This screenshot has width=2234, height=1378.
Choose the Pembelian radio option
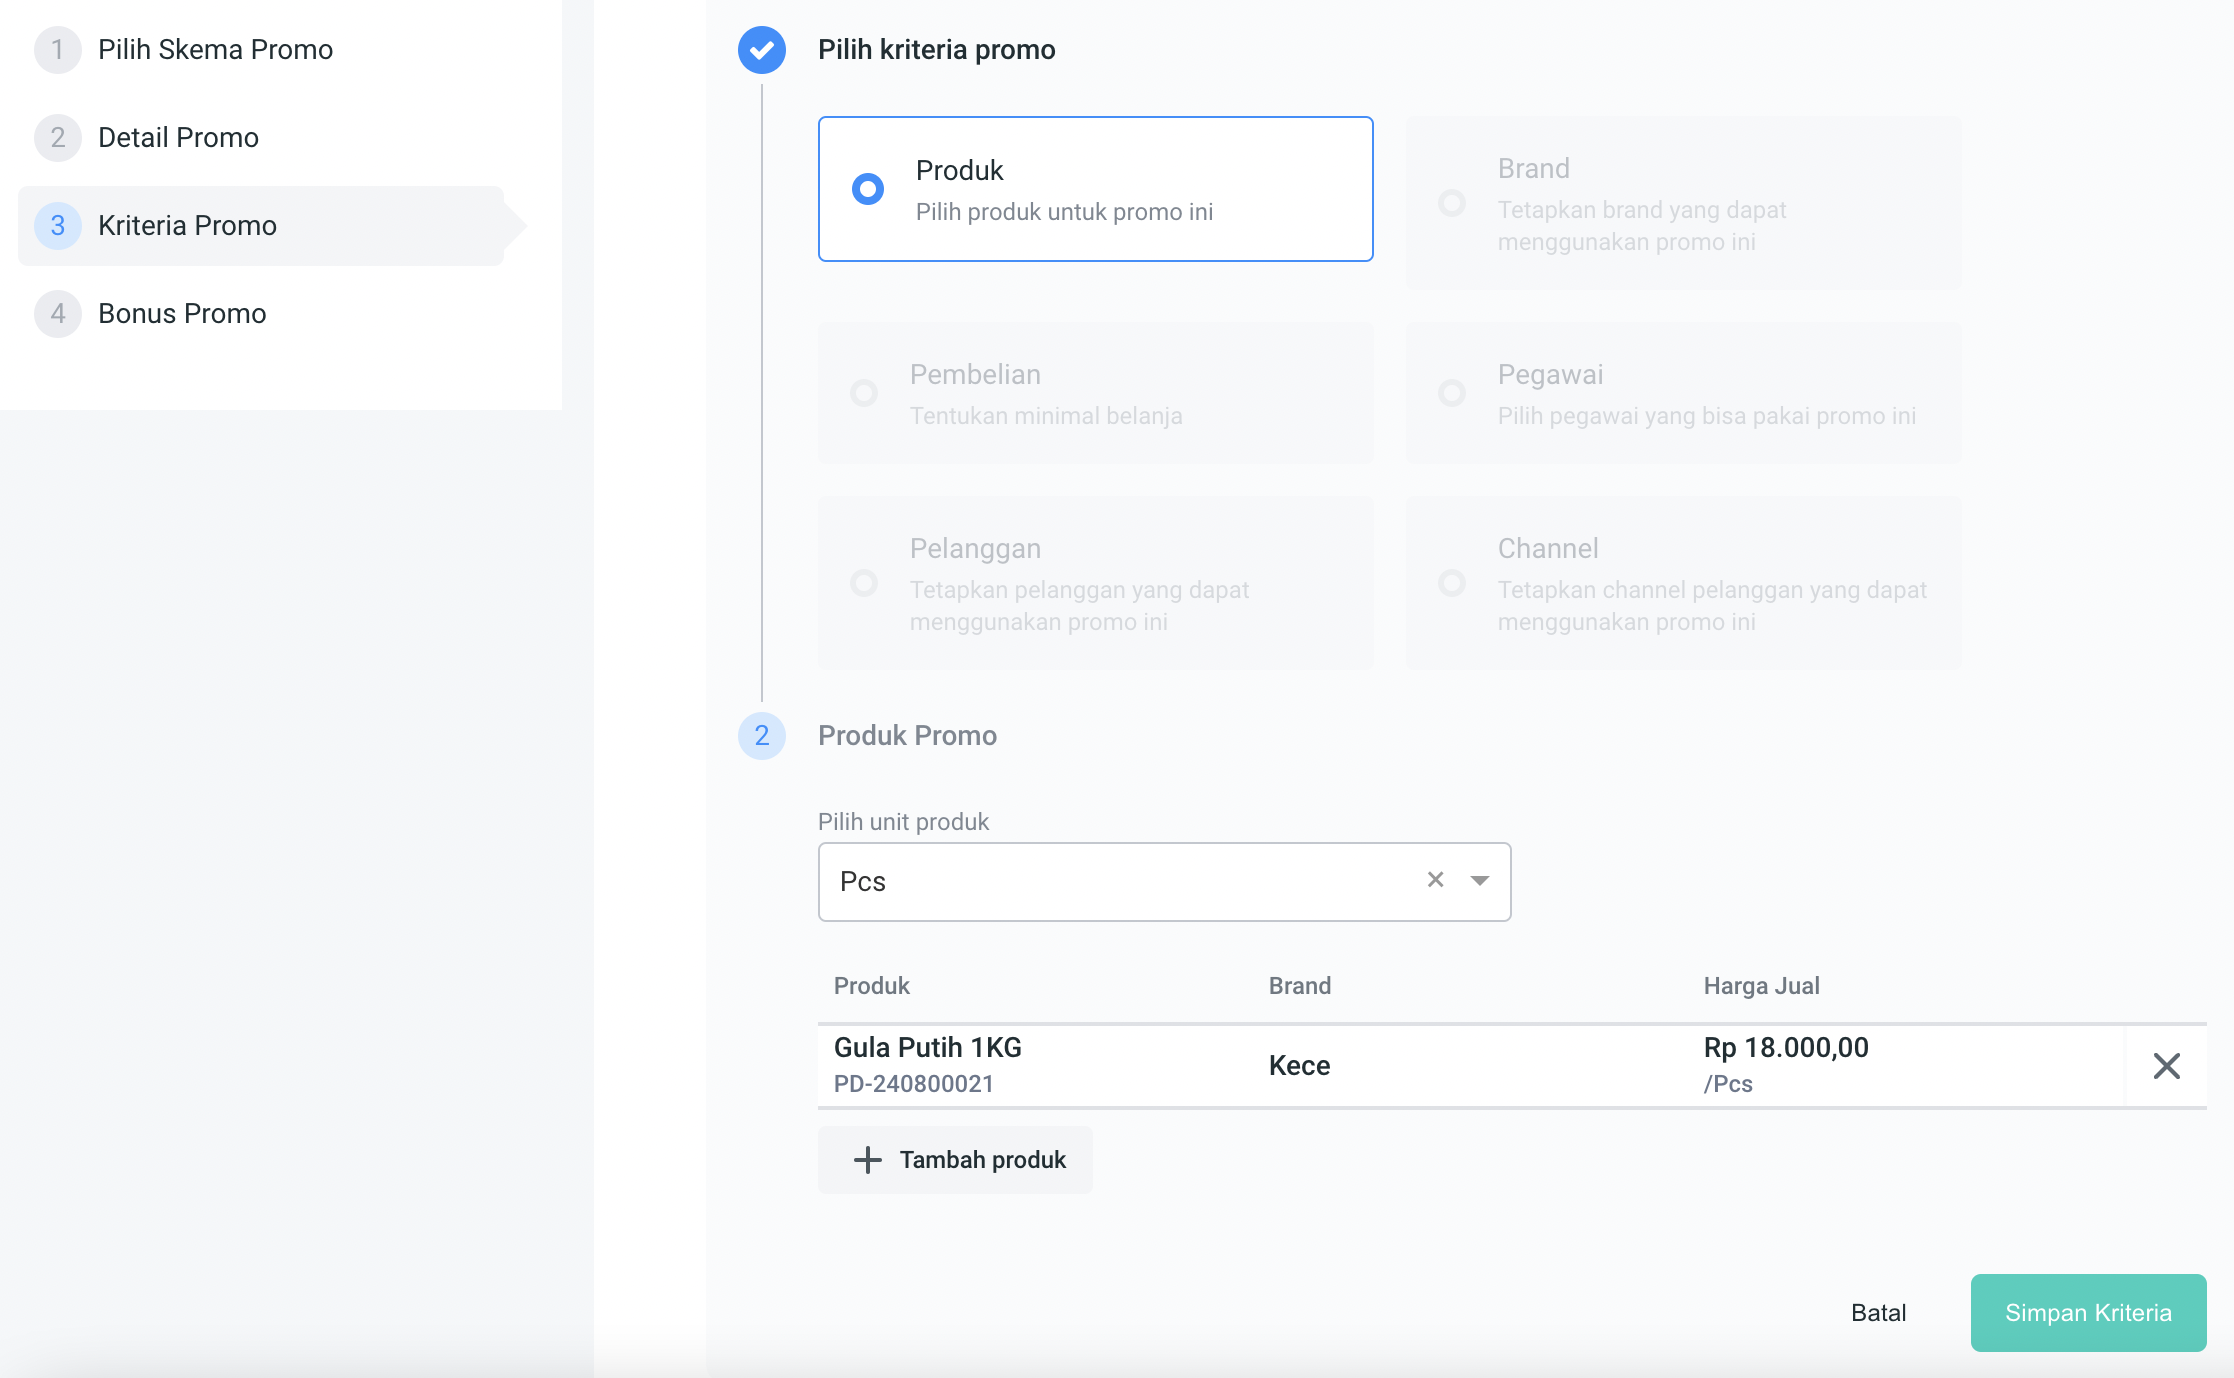(864, 393)
